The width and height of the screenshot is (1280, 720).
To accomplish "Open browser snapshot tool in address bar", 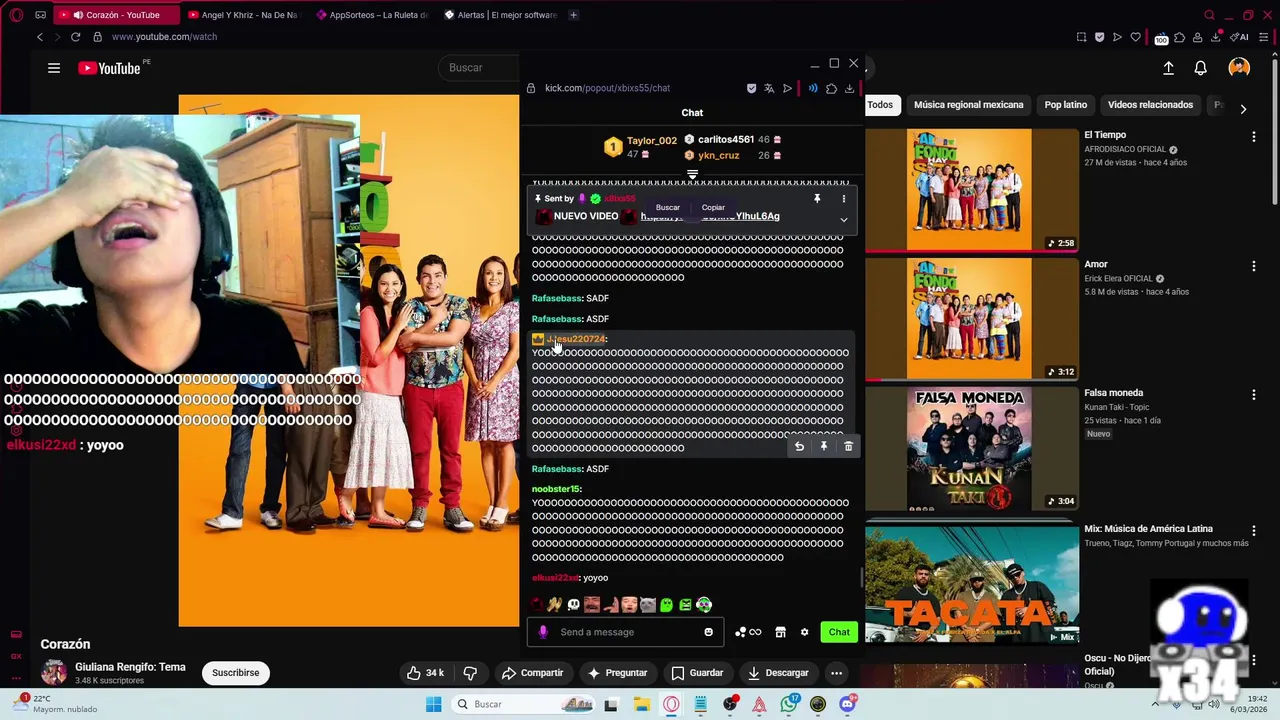I will coord(1081,37).
